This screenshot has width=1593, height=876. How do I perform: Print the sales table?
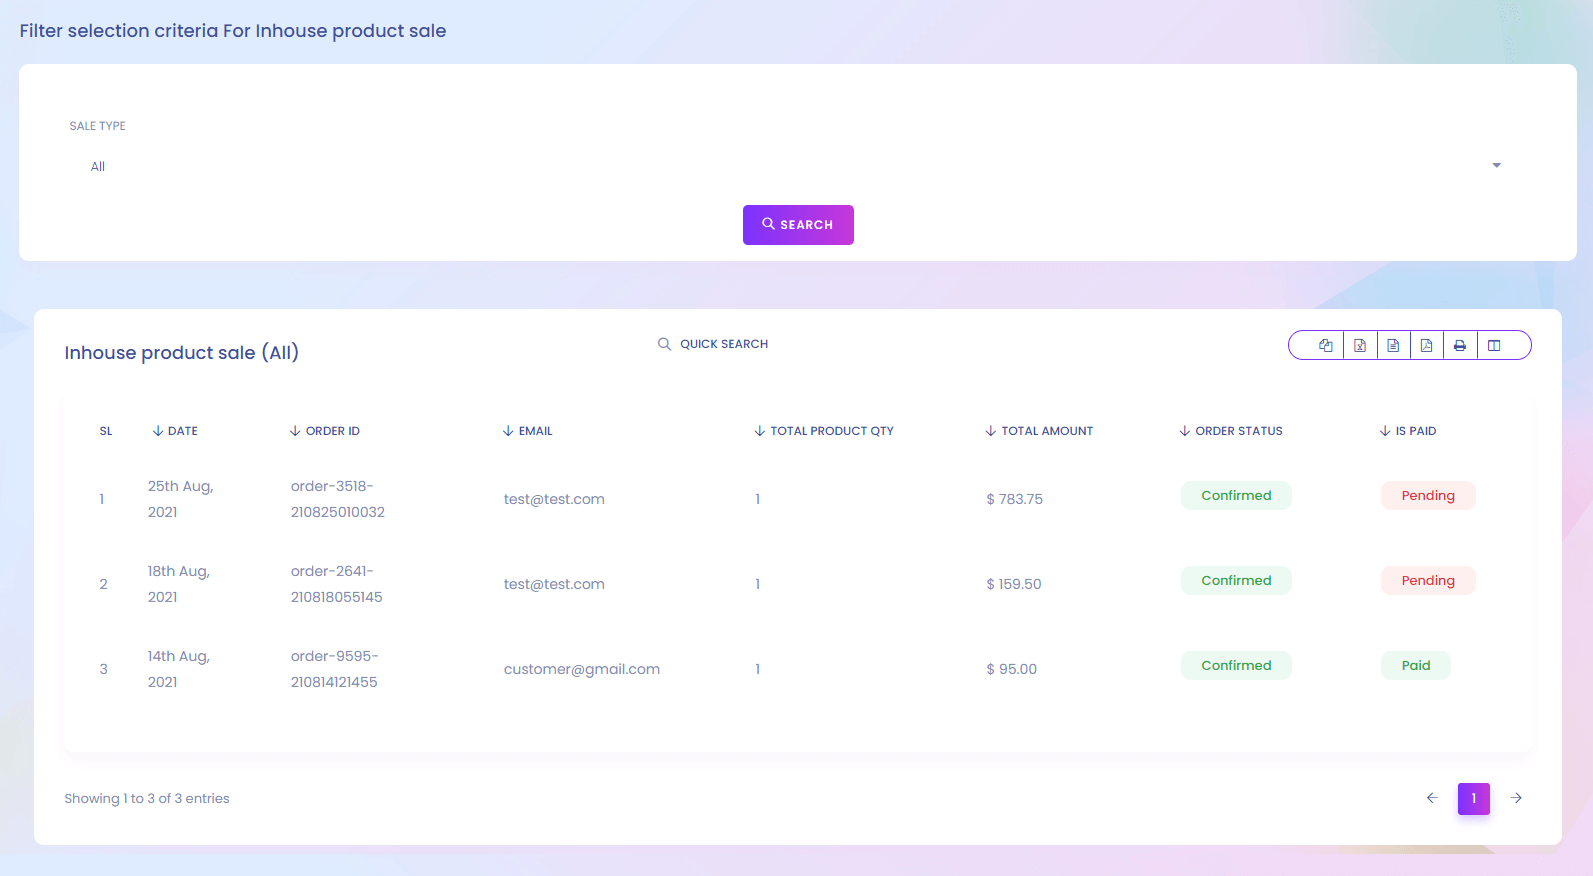(1460, 345)
